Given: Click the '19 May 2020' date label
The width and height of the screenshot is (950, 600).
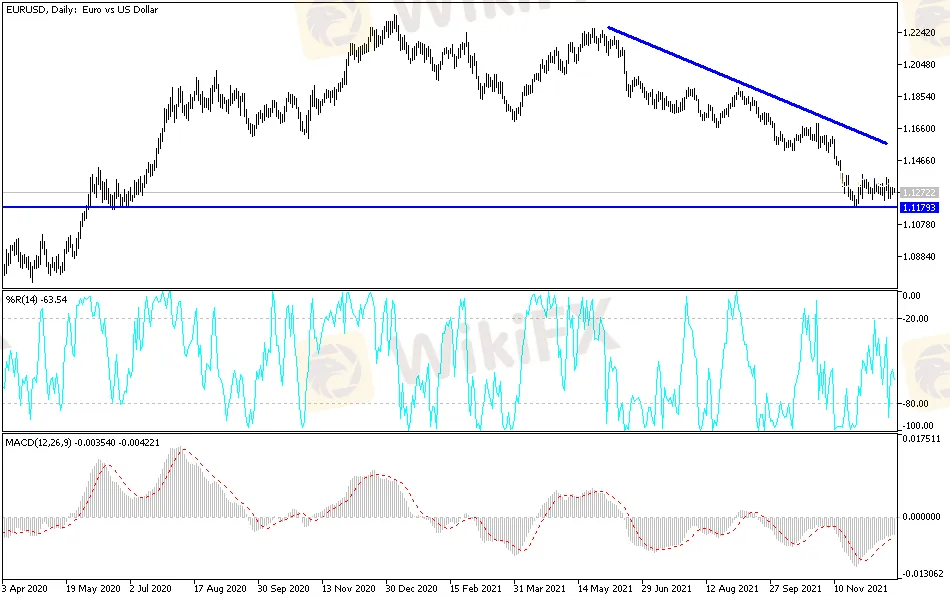Looking at the screenshot, I should (93, 588).
